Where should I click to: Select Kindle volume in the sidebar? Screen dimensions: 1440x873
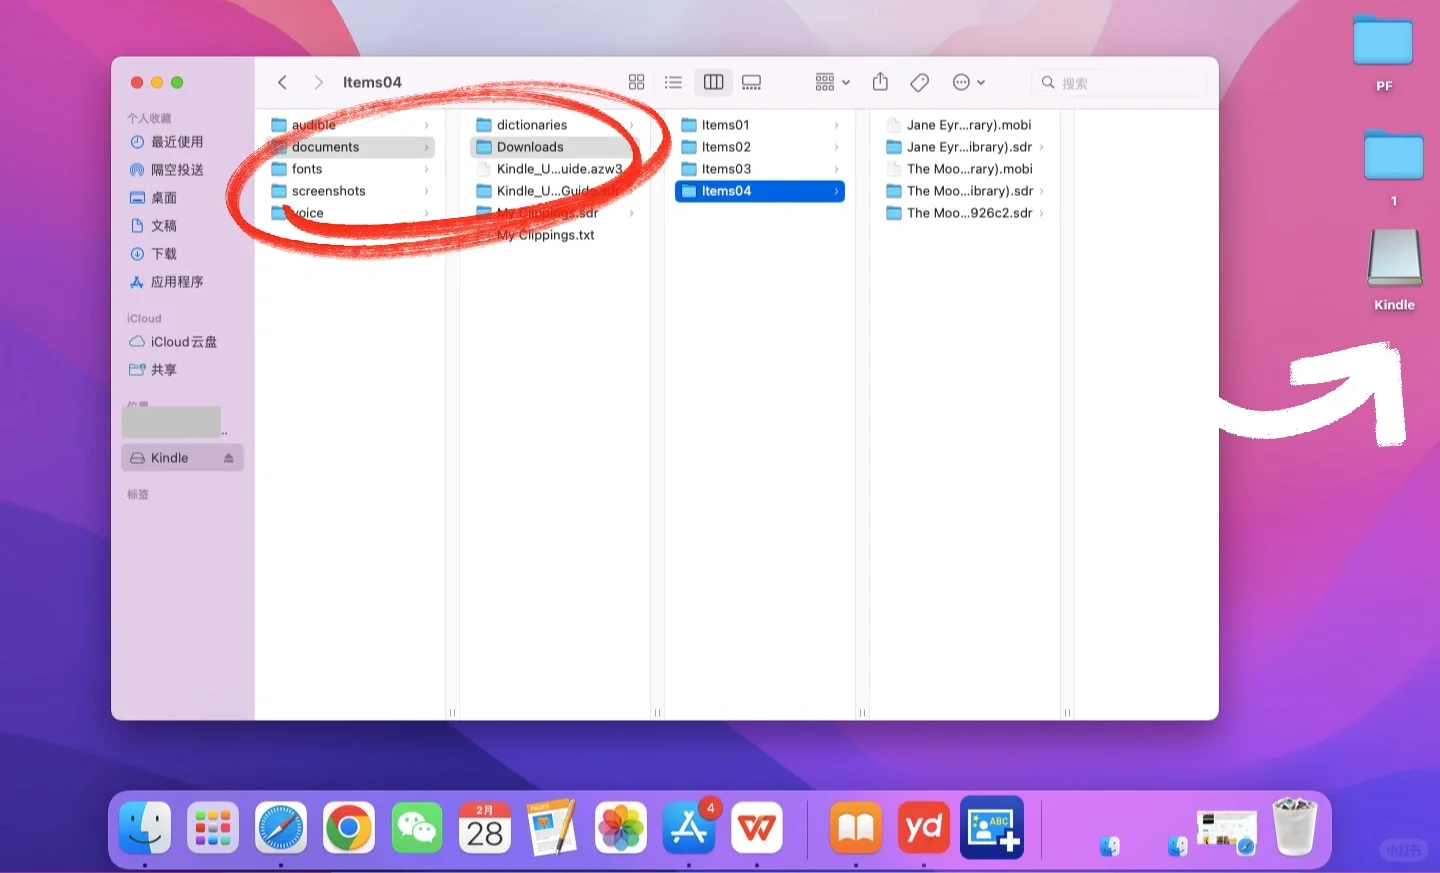click(182, 458)
